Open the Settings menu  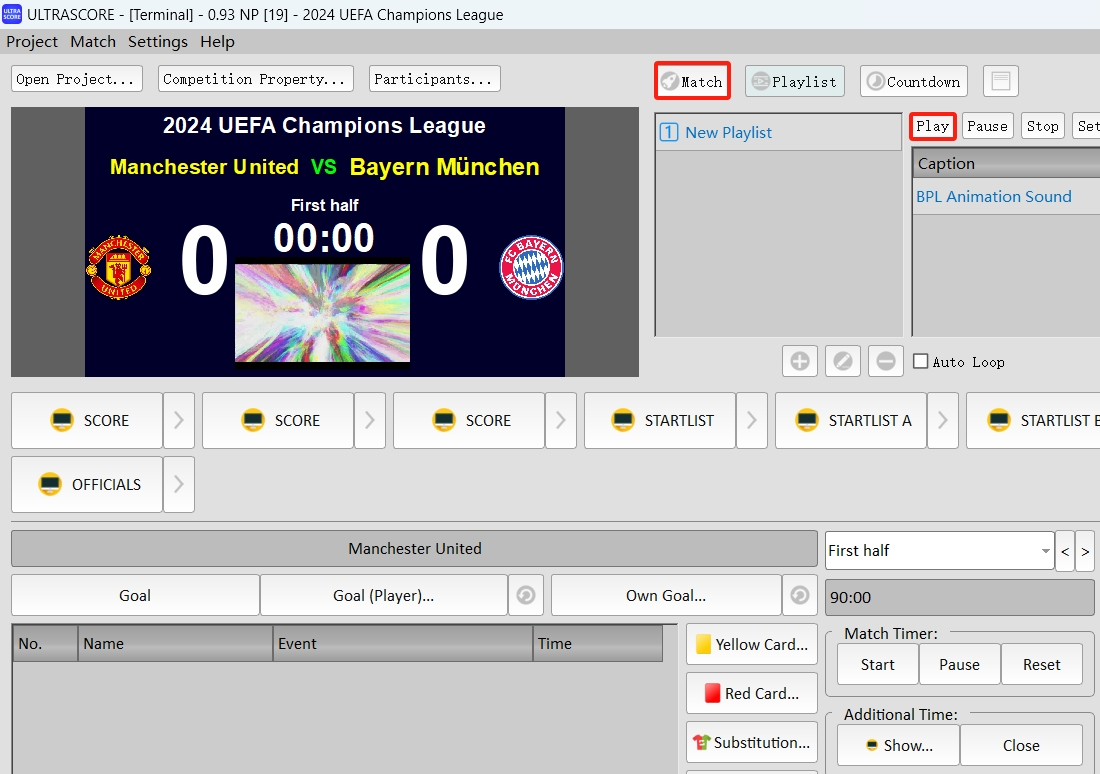(157, 41)
